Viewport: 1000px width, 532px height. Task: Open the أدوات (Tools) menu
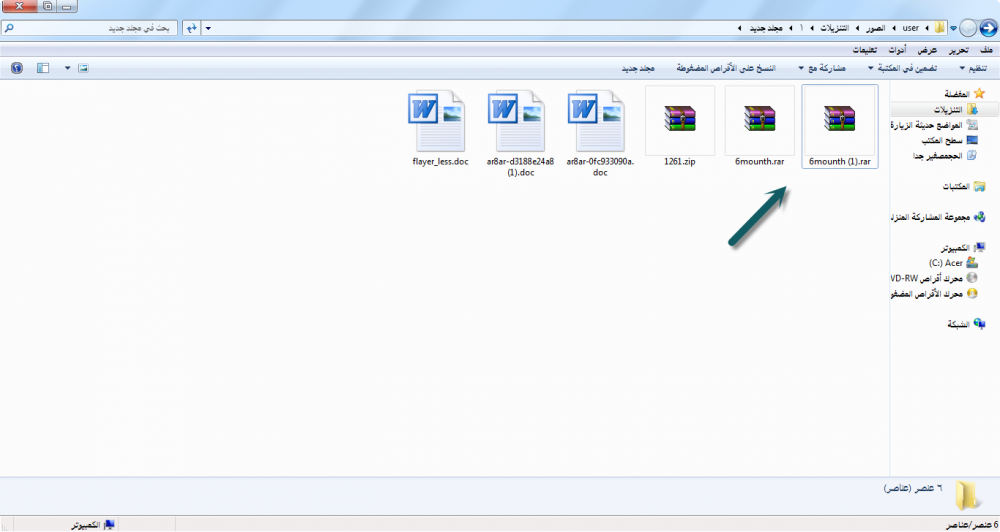(898, 50)
